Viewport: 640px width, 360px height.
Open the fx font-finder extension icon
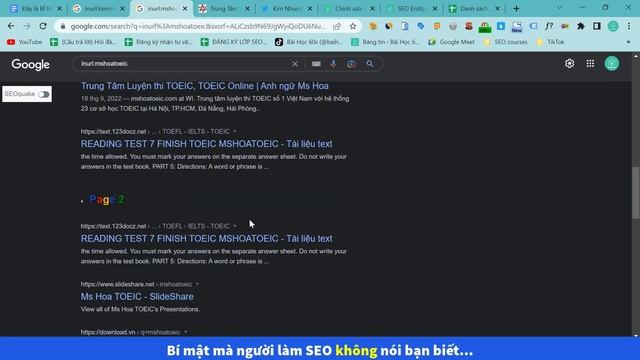[549, 26]
